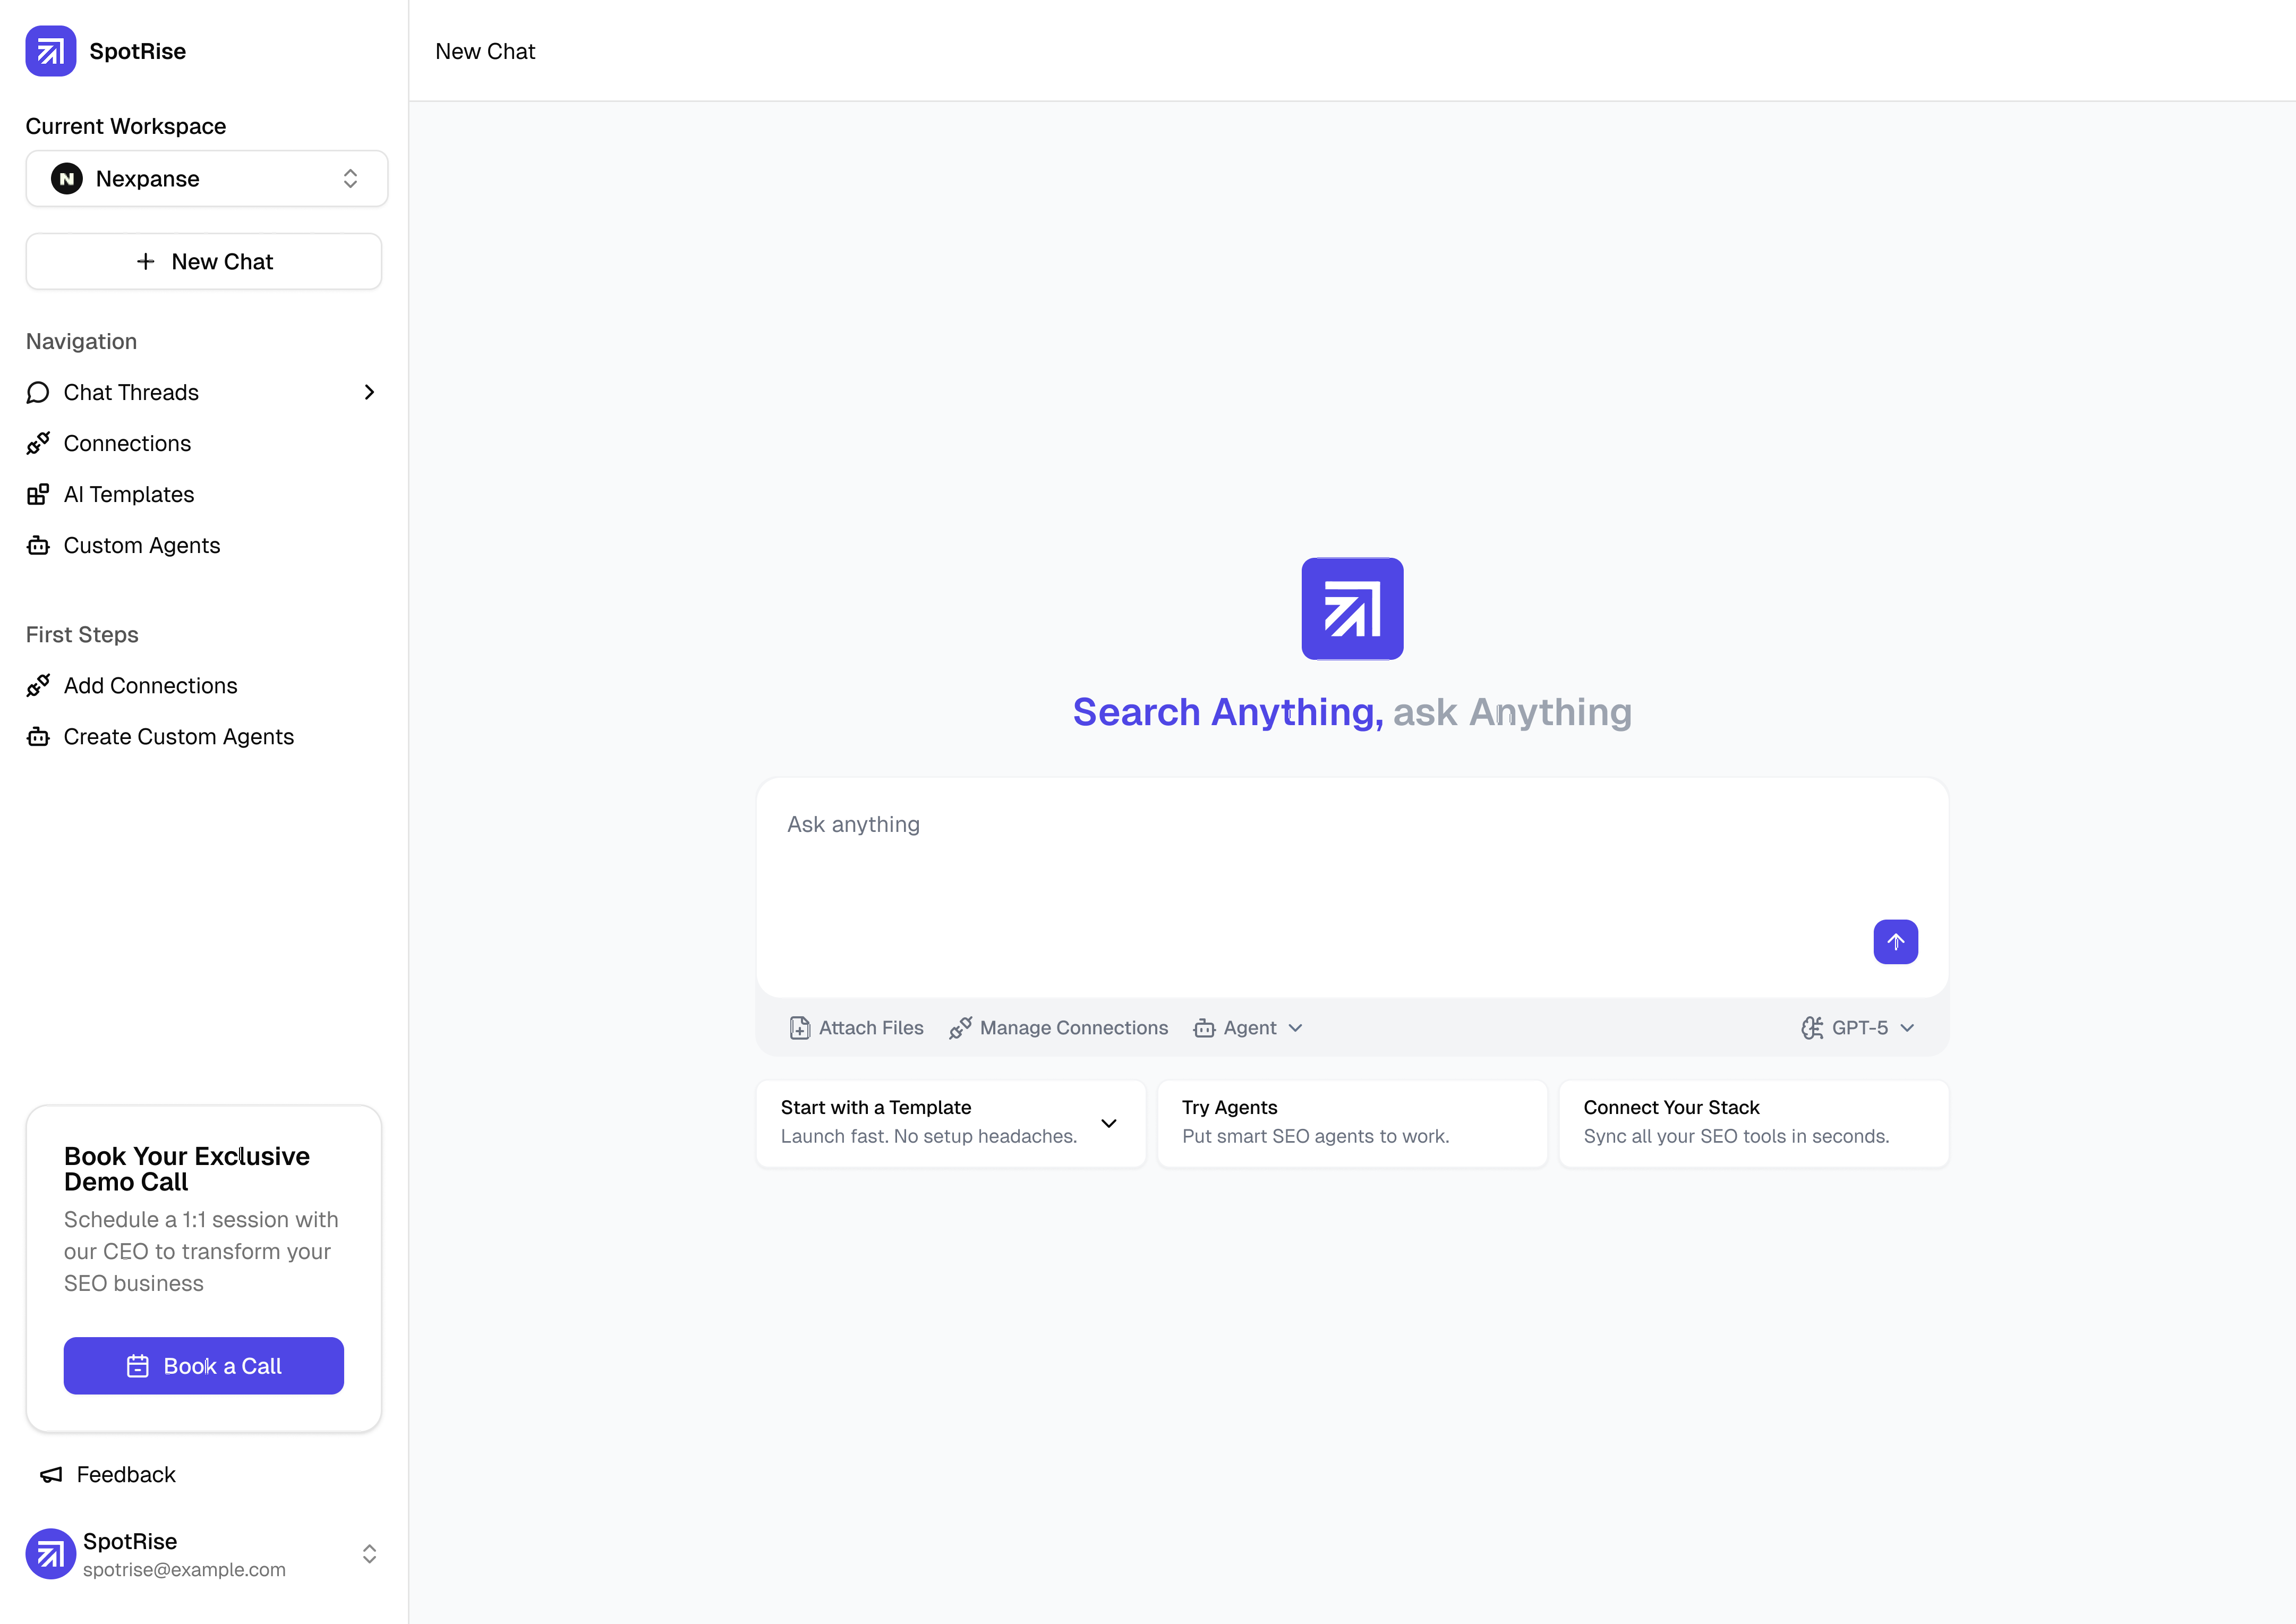Go to Connections in the navigation

127,444
